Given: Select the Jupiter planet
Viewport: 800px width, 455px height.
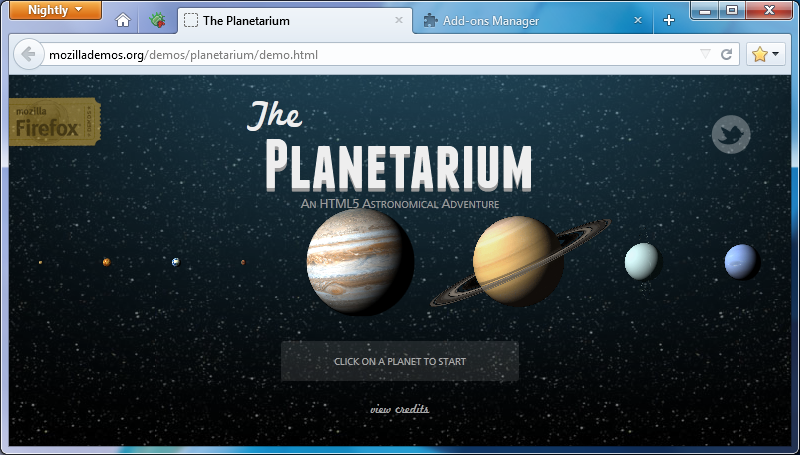Looking at the screenshot, I should click(x=359, y=262).
